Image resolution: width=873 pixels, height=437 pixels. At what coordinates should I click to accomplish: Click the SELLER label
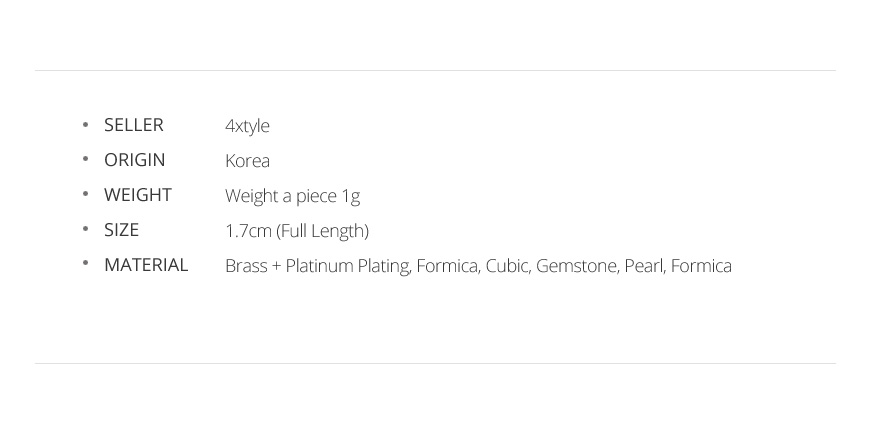[x=133, y=125]
